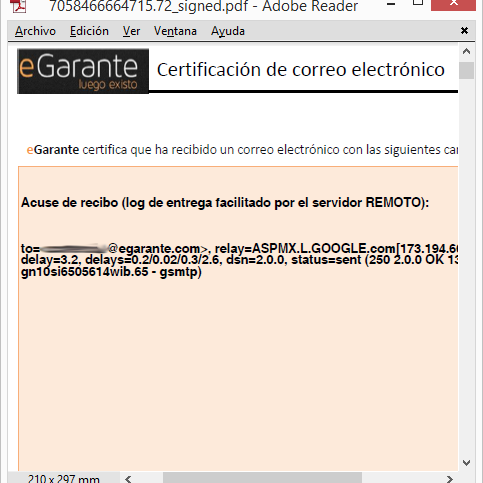Open the Archivo menu

coord(35,31)
